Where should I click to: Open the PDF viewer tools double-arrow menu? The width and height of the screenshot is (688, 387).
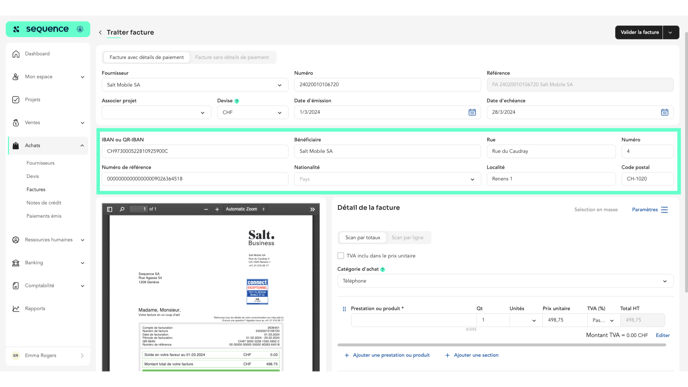coord(312,209)
